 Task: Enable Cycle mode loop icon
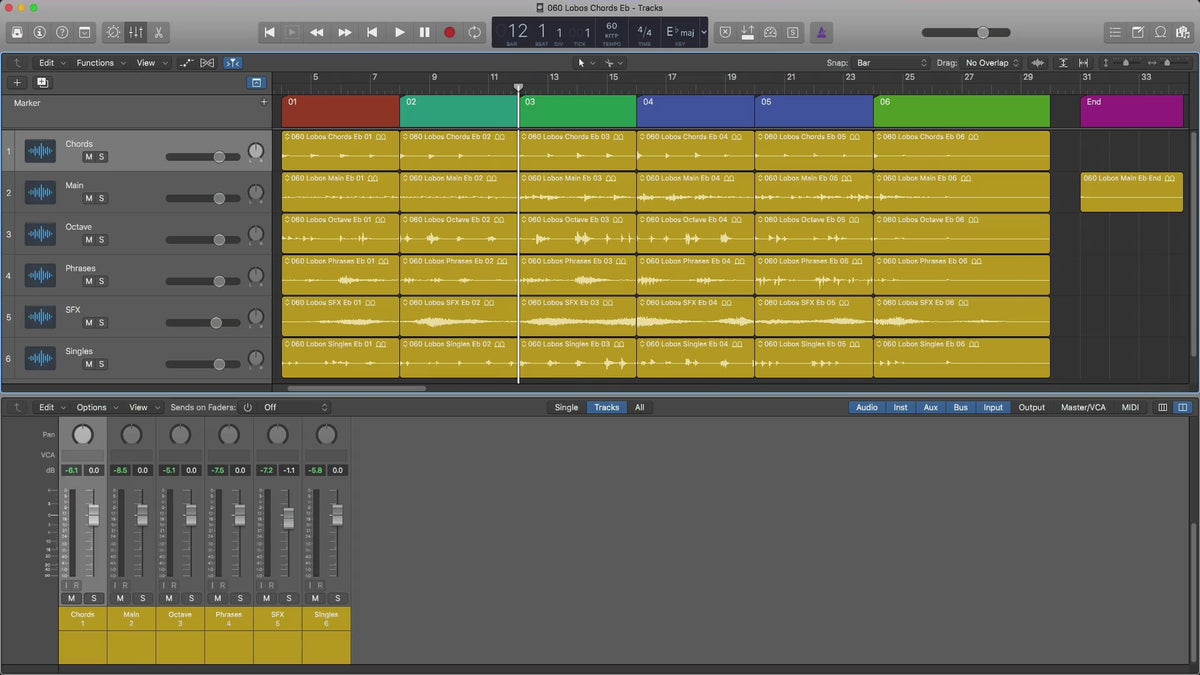474,32
